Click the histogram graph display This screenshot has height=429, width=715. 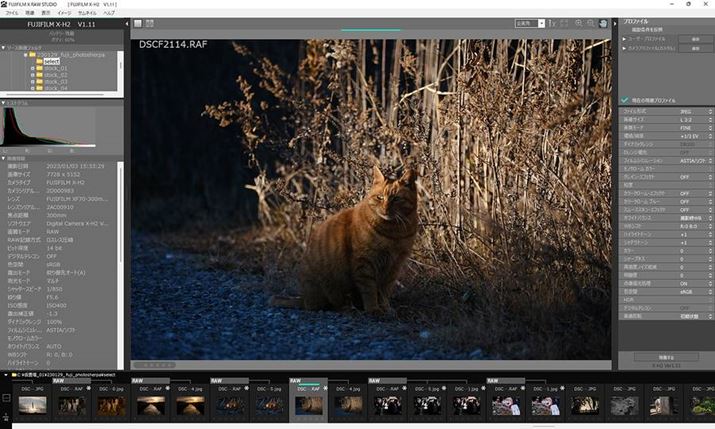(48, 127)
